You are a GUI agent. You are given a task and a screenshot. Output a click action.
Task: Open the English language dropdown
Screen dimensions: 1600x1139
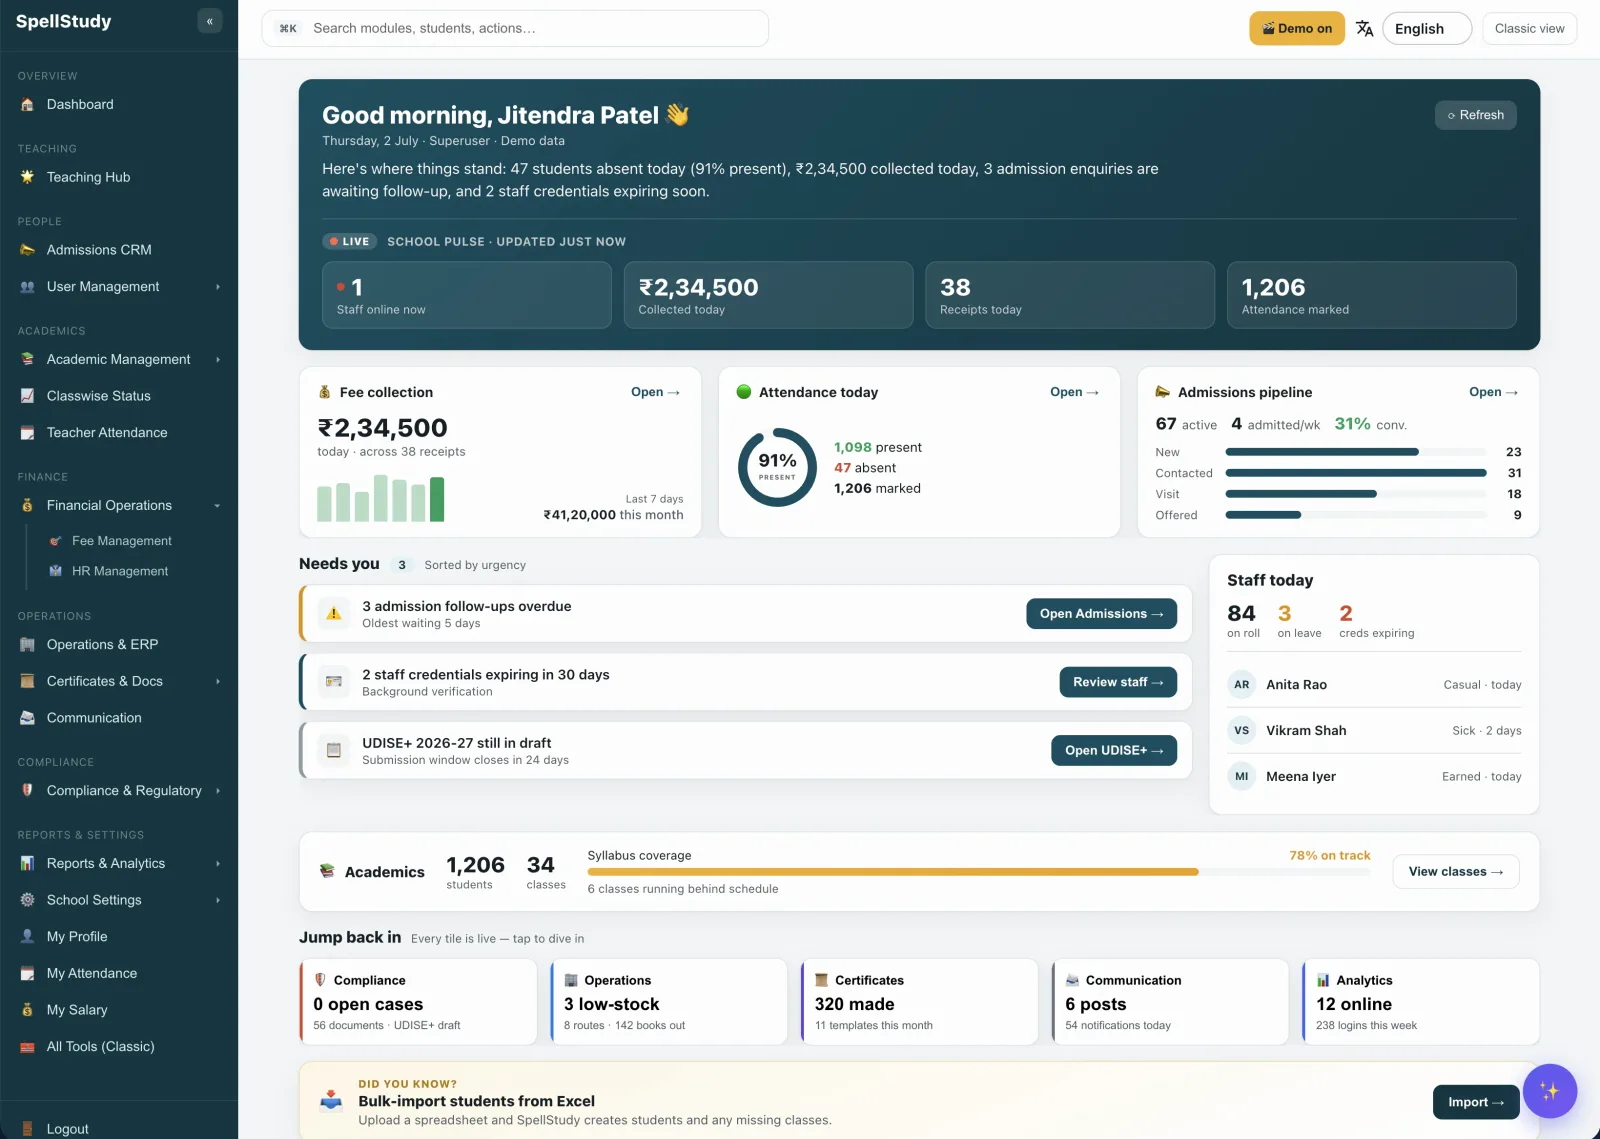[x=1427, y=29]
